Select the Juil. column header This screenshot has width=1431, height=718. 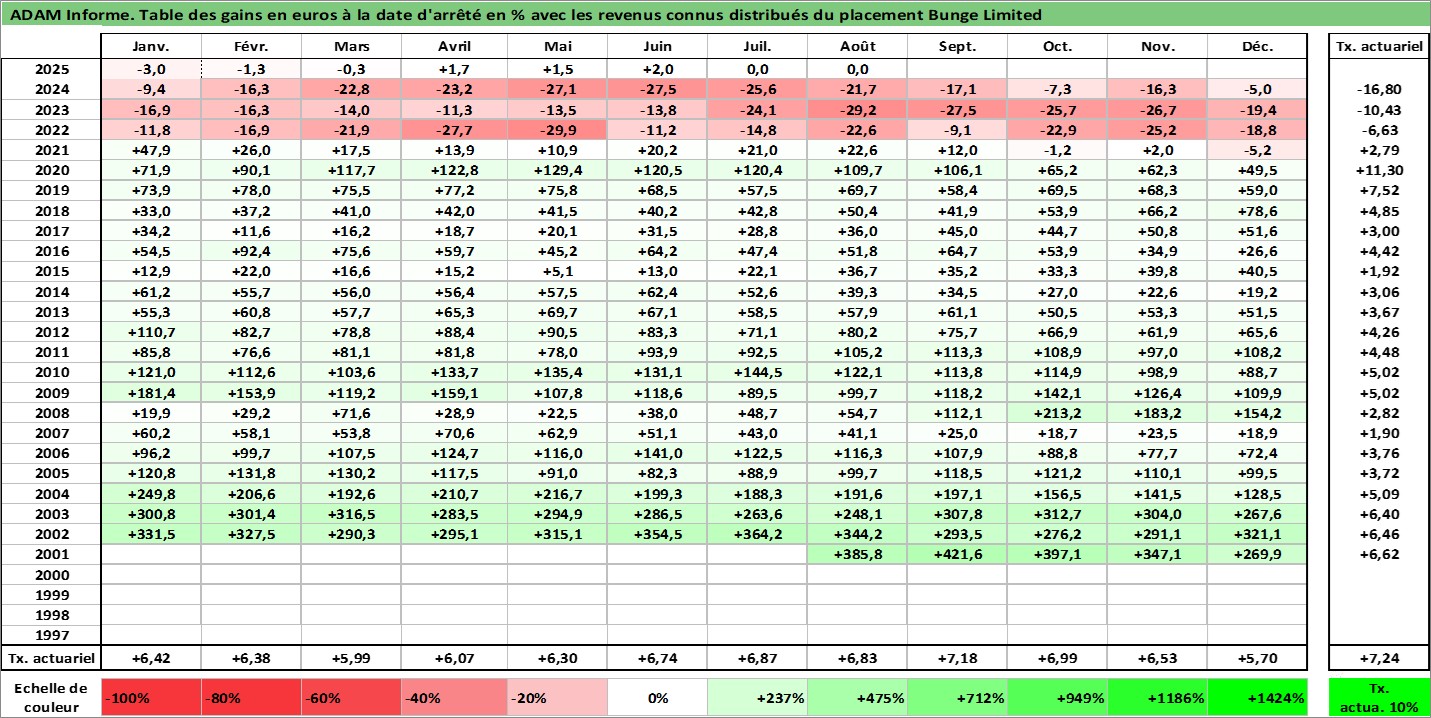coord(757,47)
